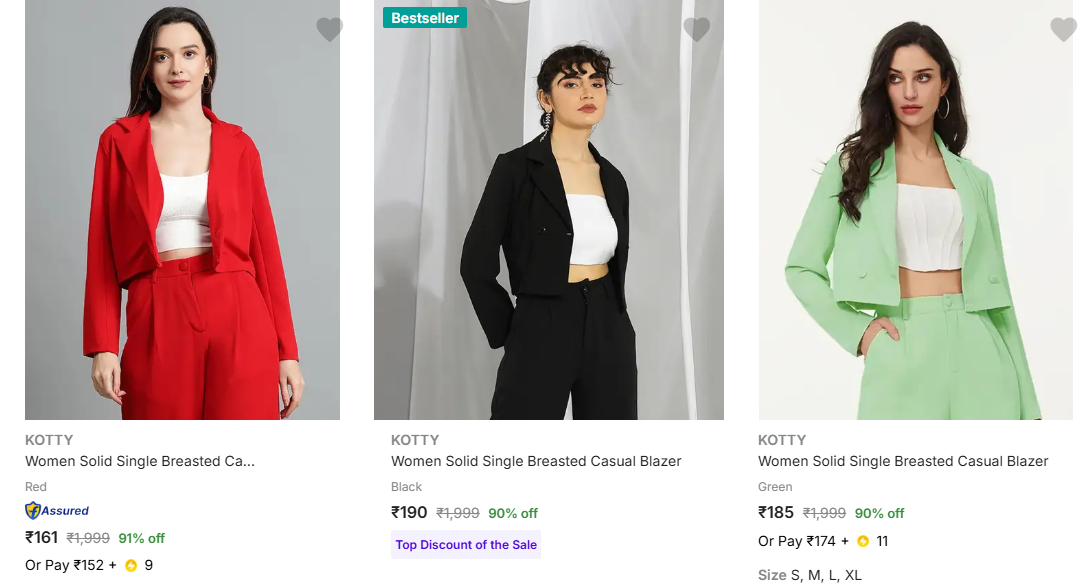The image size is (1090, 585).
Task: Click the ₹190 price of black blazer
Action: point(409,513)
